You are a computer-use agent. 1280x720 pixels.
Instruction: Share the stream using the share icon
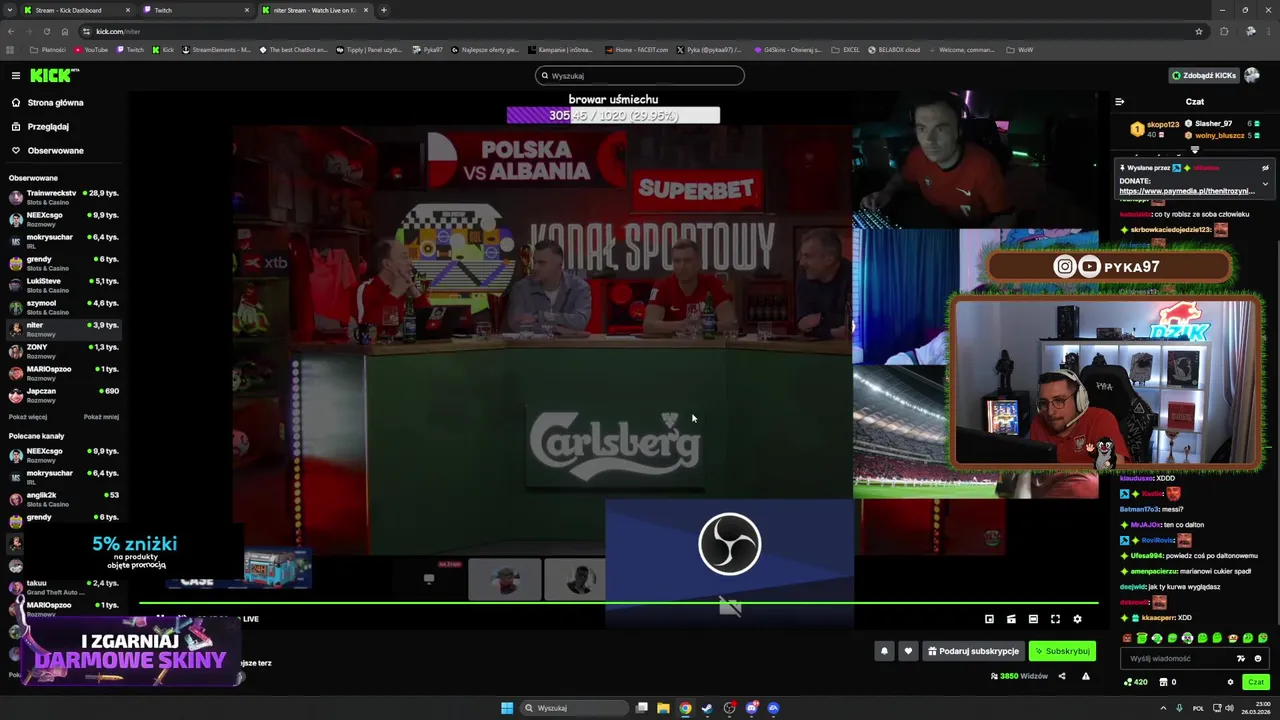[x=1062, y=676]
